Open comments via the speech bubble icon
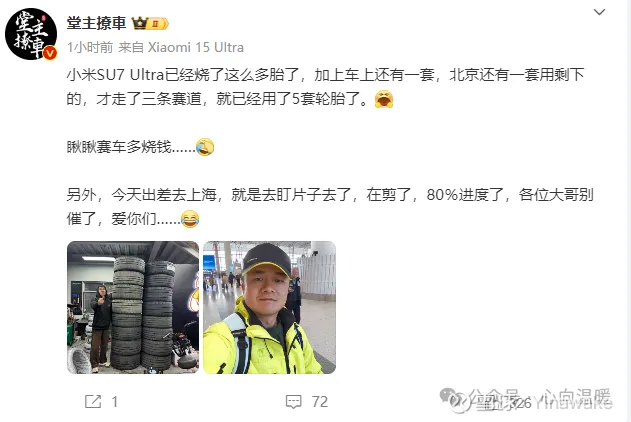631x422 pixels. (293, 401)
